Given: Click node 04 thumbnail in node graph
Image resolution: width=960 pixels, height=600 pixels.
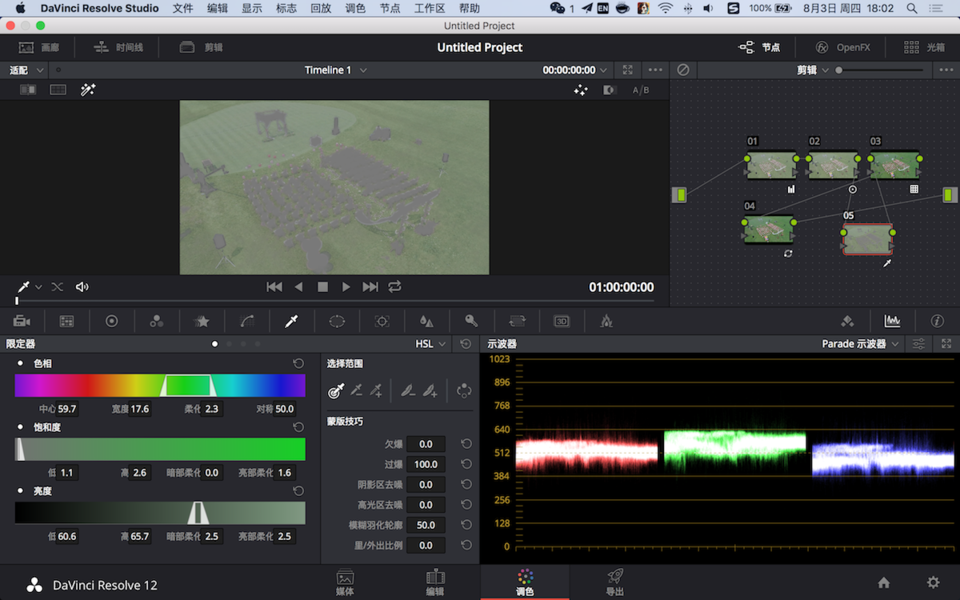Looking at the screenshot, I should click(768, 230).
